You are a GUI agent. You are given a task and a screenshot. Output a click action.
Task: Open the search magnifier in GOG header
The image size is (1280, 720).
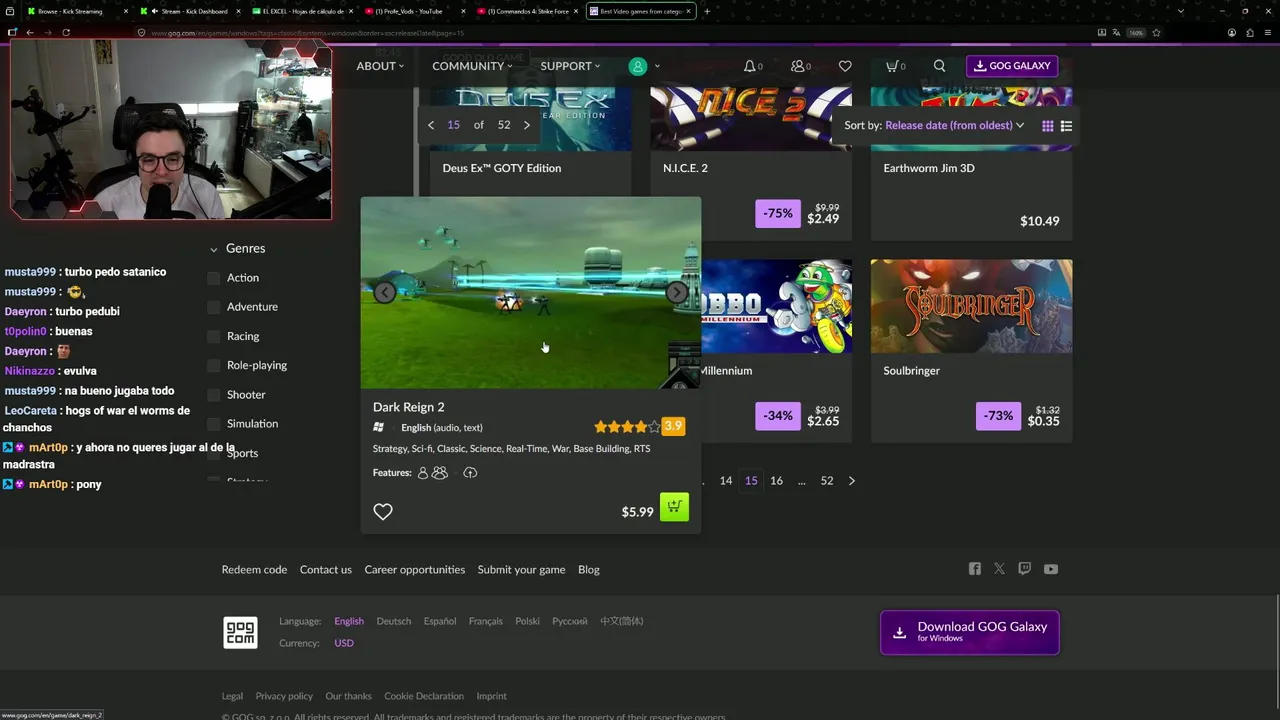pos(939,66)
